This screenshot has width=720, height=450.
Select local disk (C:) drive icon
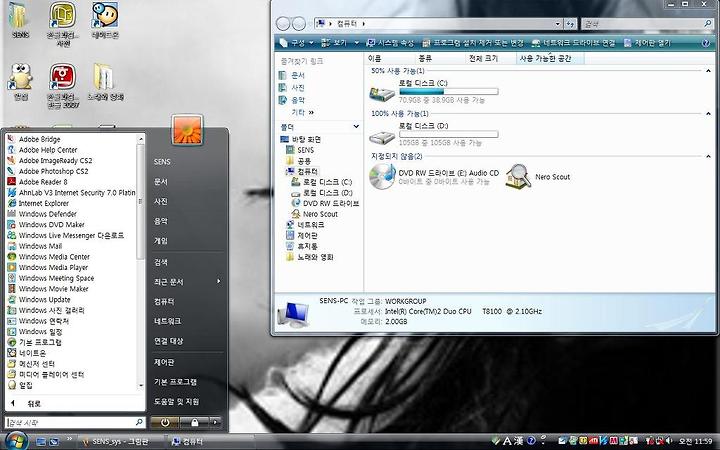[382, 93]
